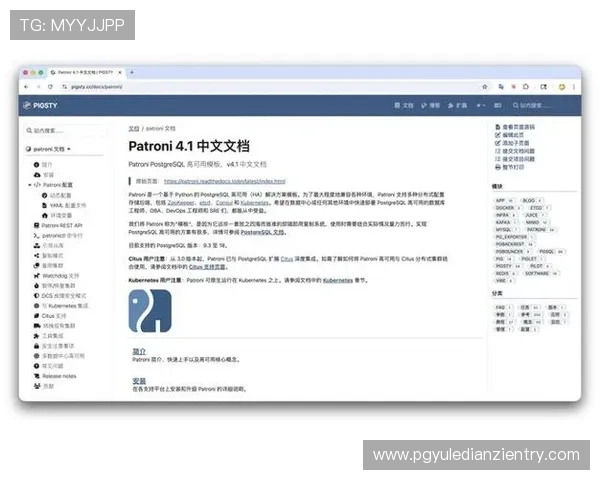Click the submit project issue link
Viewport: 600px width, 480px height.
pos(515,159)
